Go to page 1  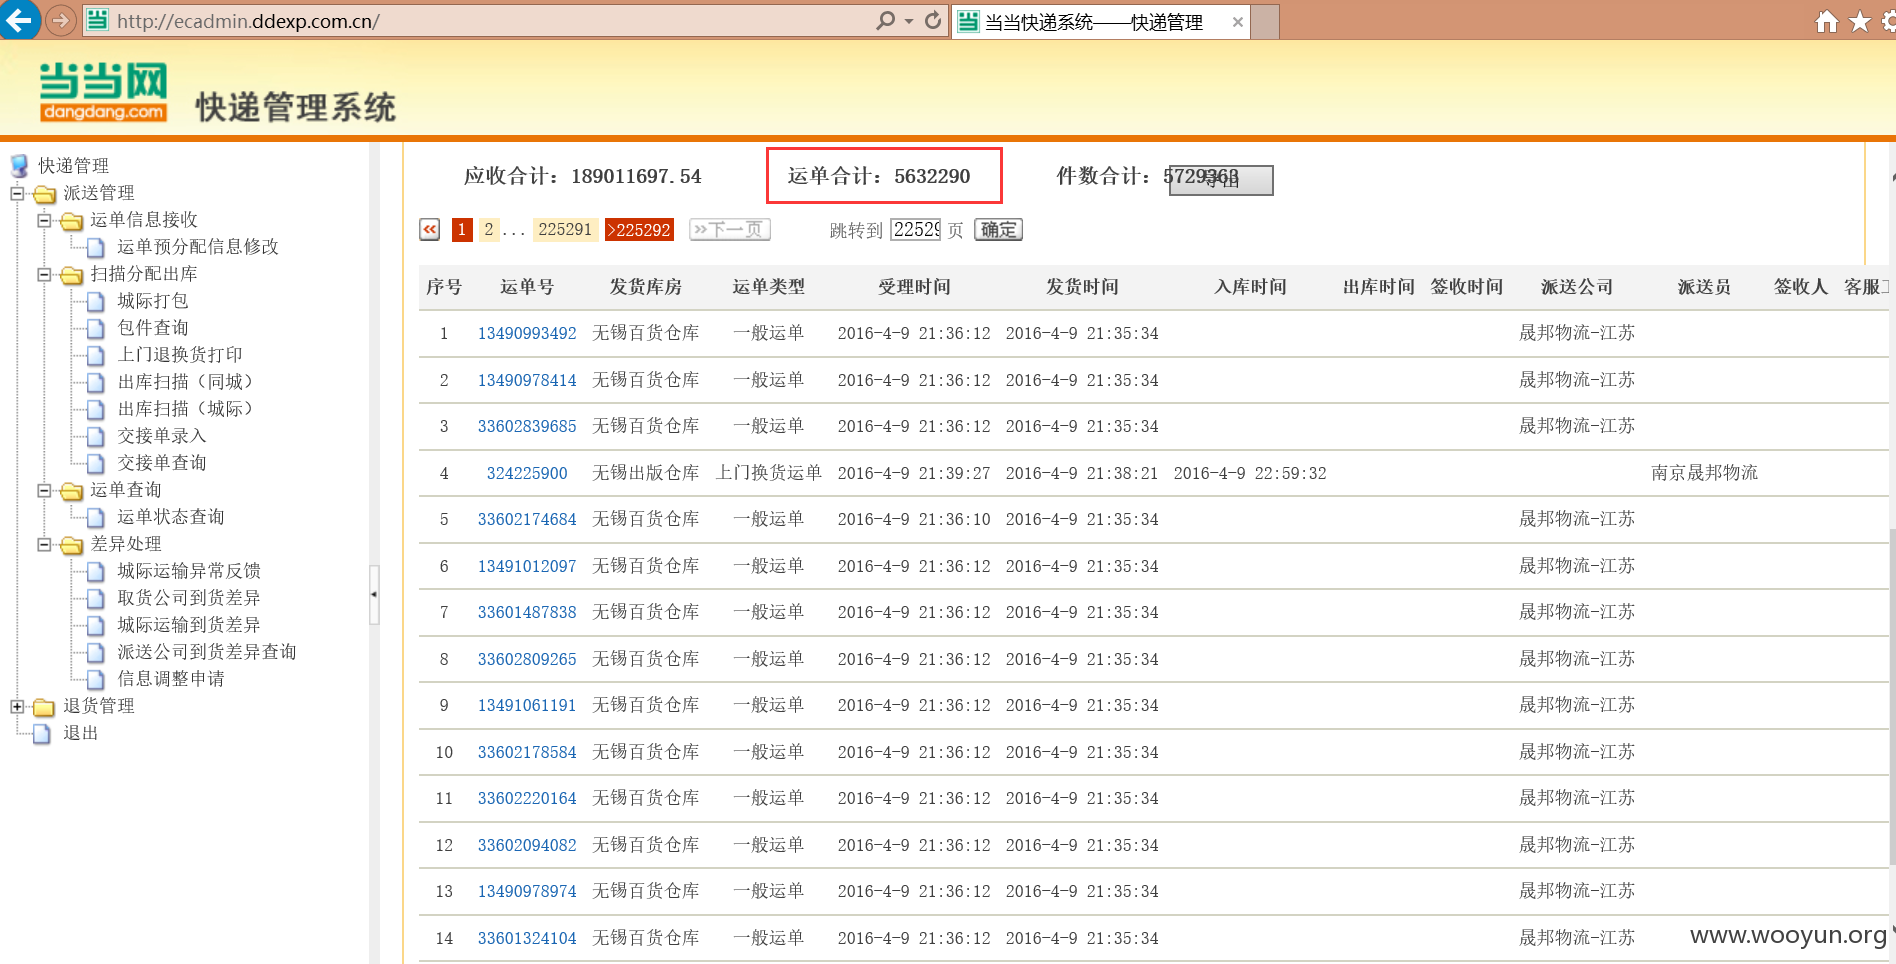tap(462, 230)
